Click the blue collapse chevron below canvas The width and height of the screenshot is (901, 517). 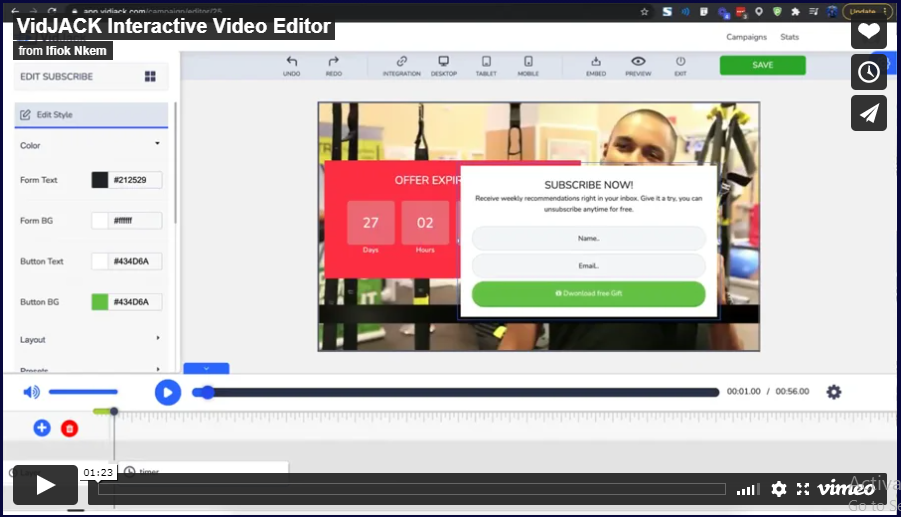click(206, 368)
